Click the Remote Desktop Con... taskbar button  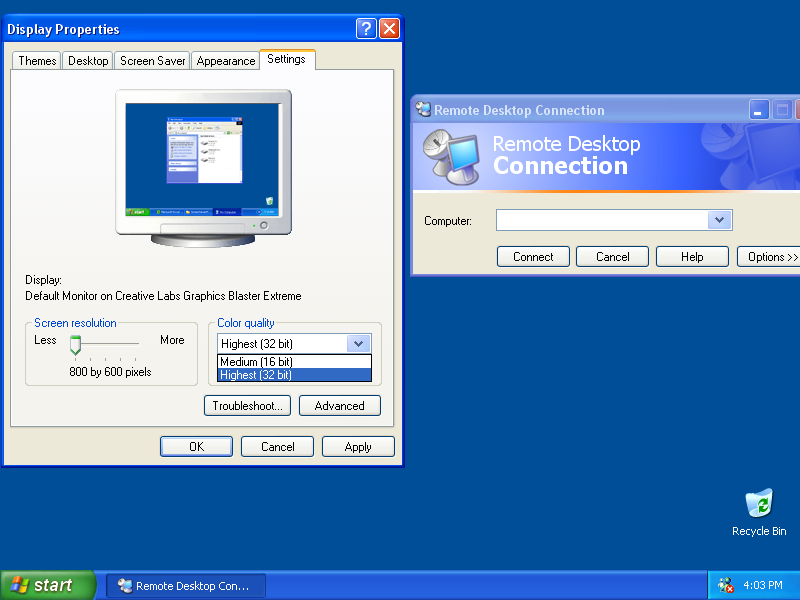click(186, 586)
